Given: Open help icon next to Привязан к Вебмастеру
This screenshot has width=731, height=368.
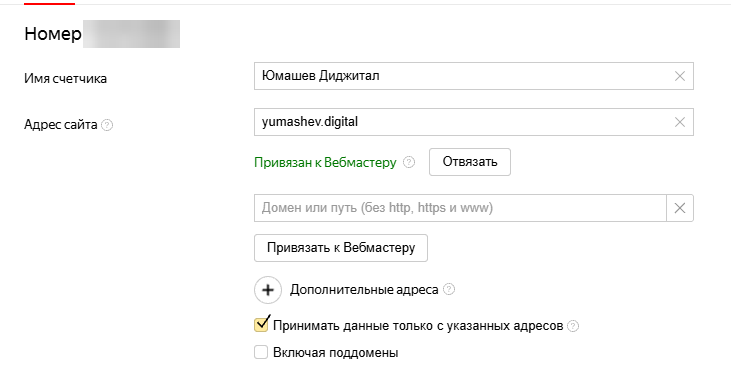Looking at the screenshot, I should click(x=409, y=162).
